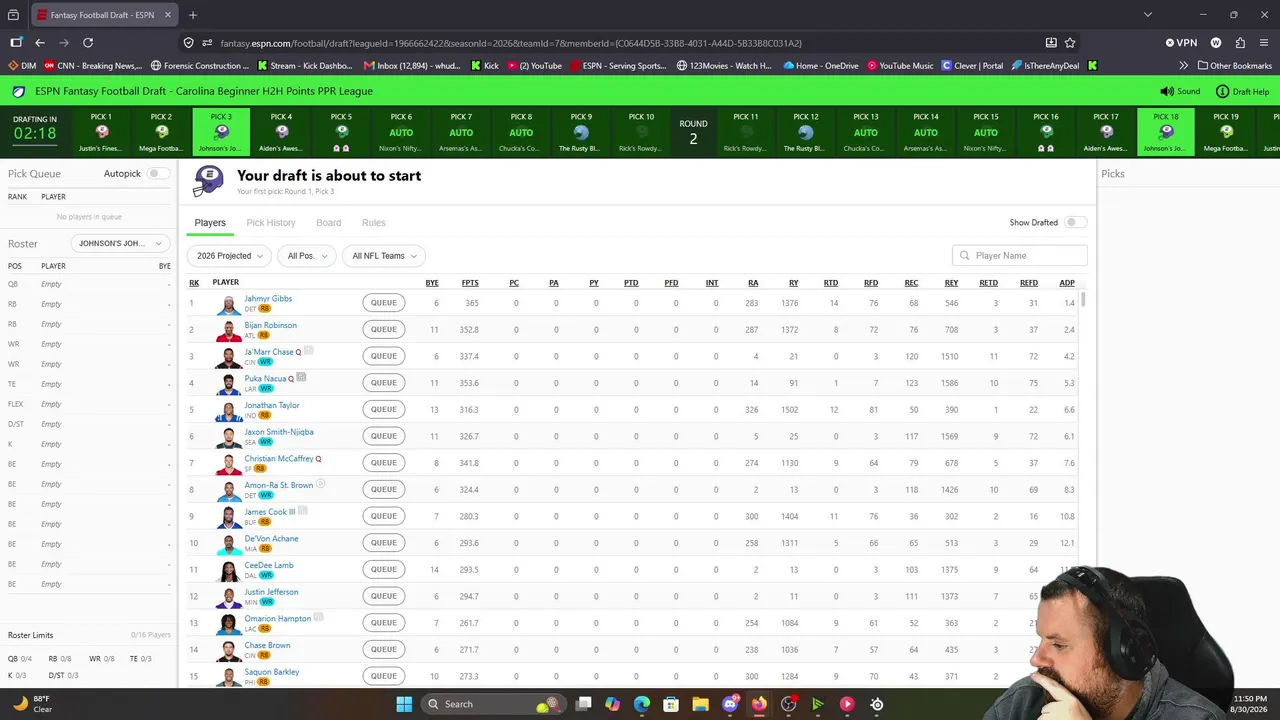
Task: Open the VPN extension in browser toolbar
Action: (1181, 43)
